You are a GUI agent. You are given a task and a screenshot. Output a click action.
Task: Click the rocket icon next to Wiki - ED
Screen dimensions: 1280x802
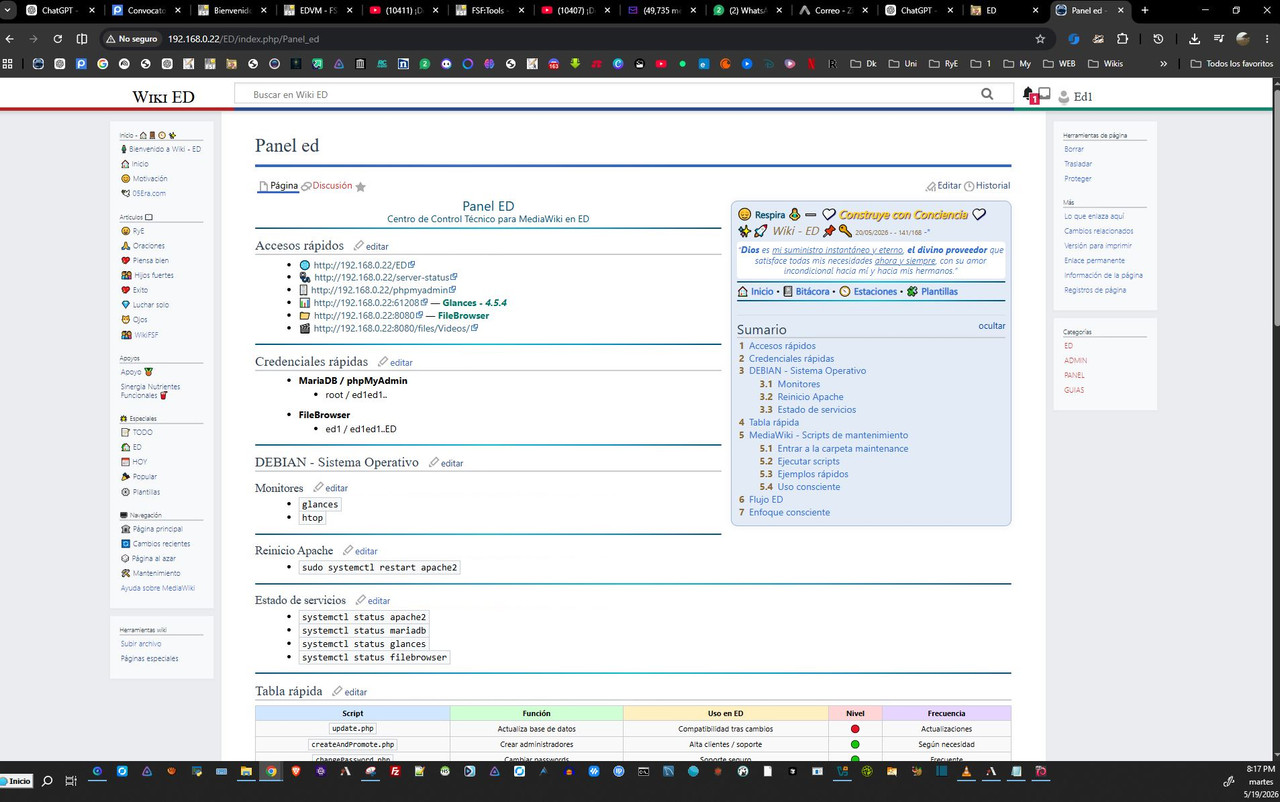761,231
